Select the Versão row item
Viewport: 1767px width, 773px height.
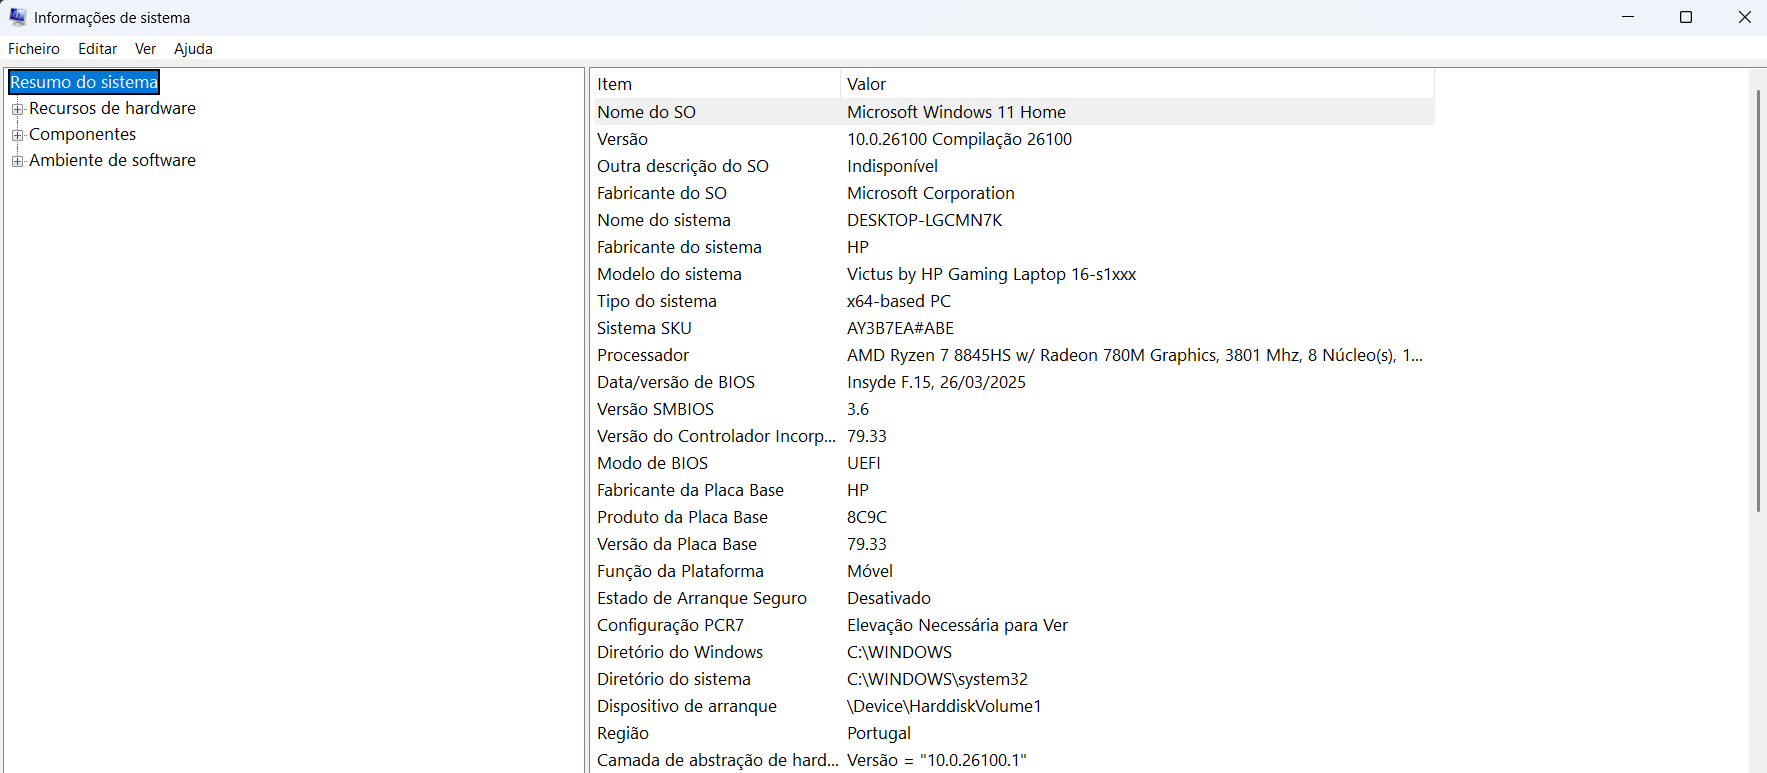[622, 139]
